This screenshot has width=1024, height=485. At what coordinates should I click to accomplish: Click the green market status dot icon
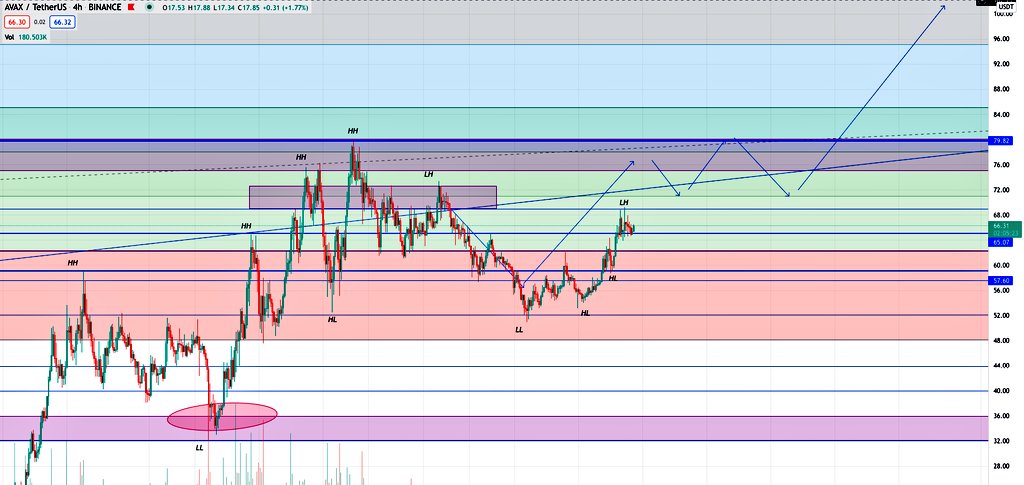[150, 7]
